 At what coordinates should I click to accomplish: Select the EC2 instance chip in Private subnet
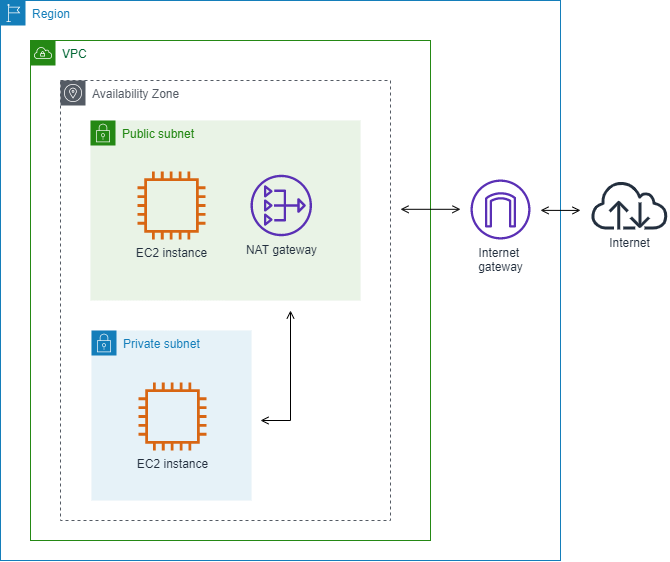click(x=171, y=418)
